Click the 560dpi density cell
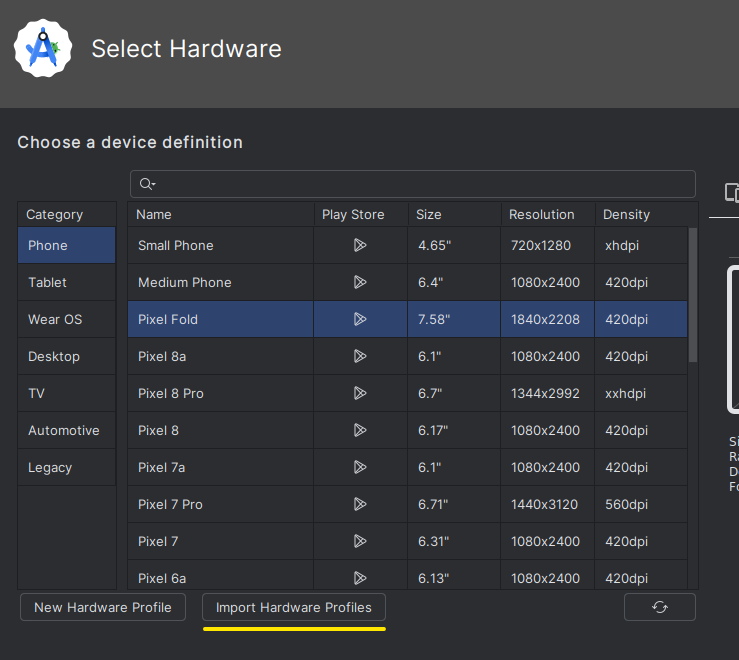 [x=641, y=504]
